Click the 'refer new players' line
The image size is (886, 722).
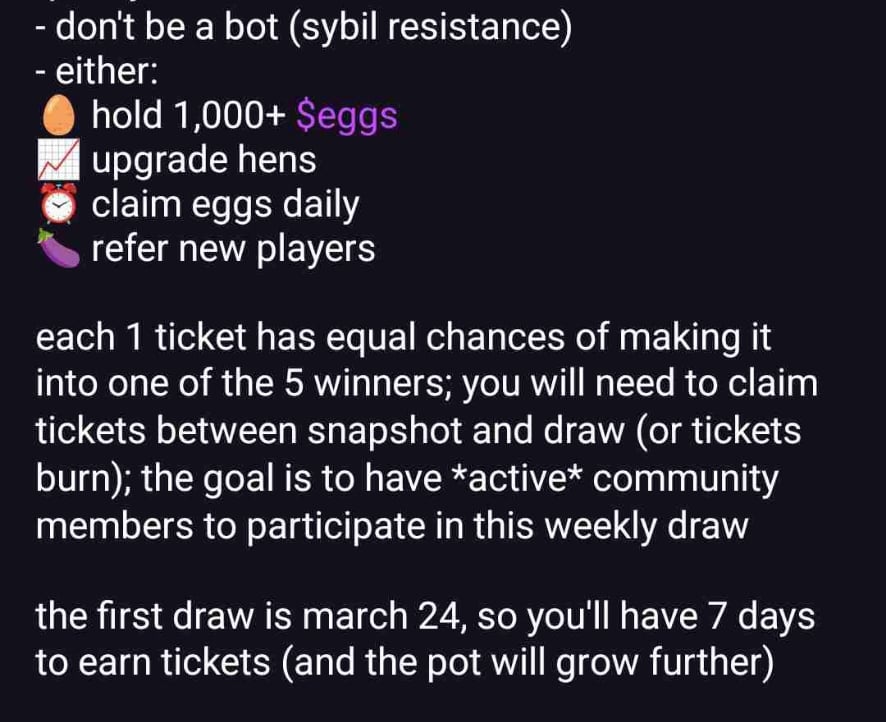point(233,248)
